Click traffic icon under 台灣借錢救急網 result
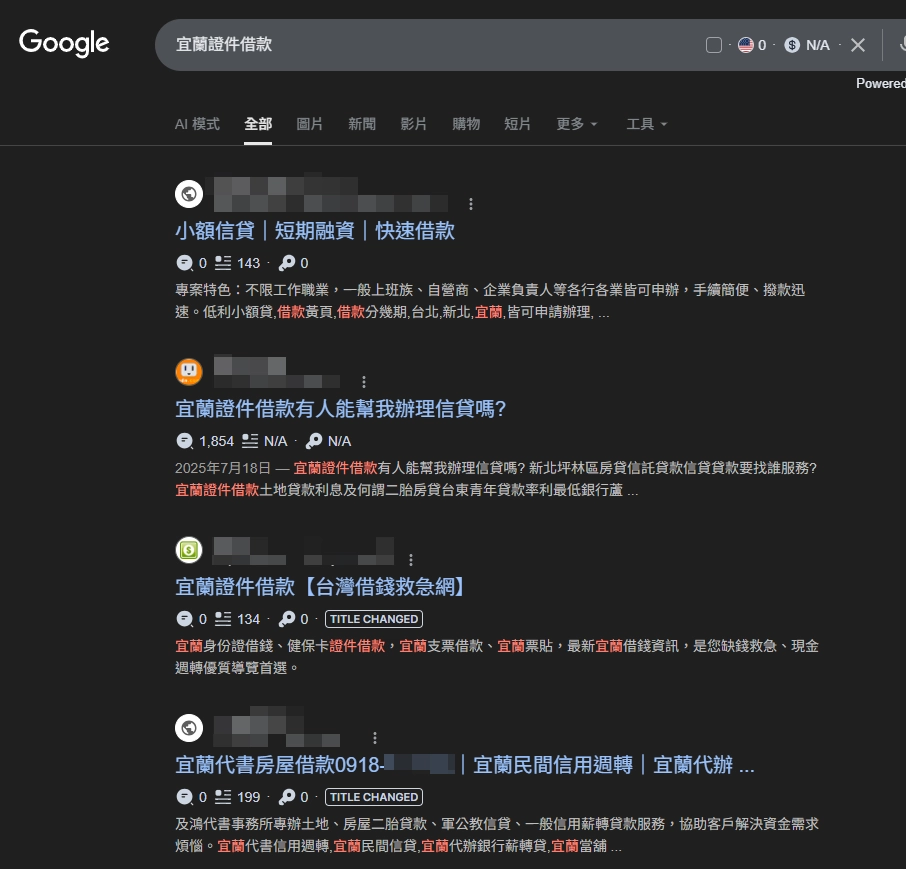 (184, 619)
